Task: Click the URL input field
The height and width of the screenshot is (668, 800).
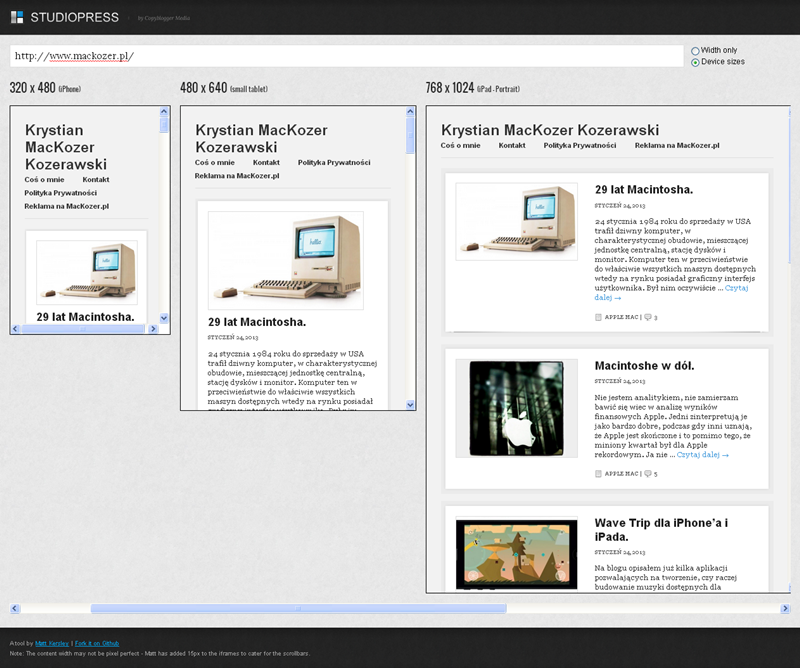Action: (x=346, y=56)
